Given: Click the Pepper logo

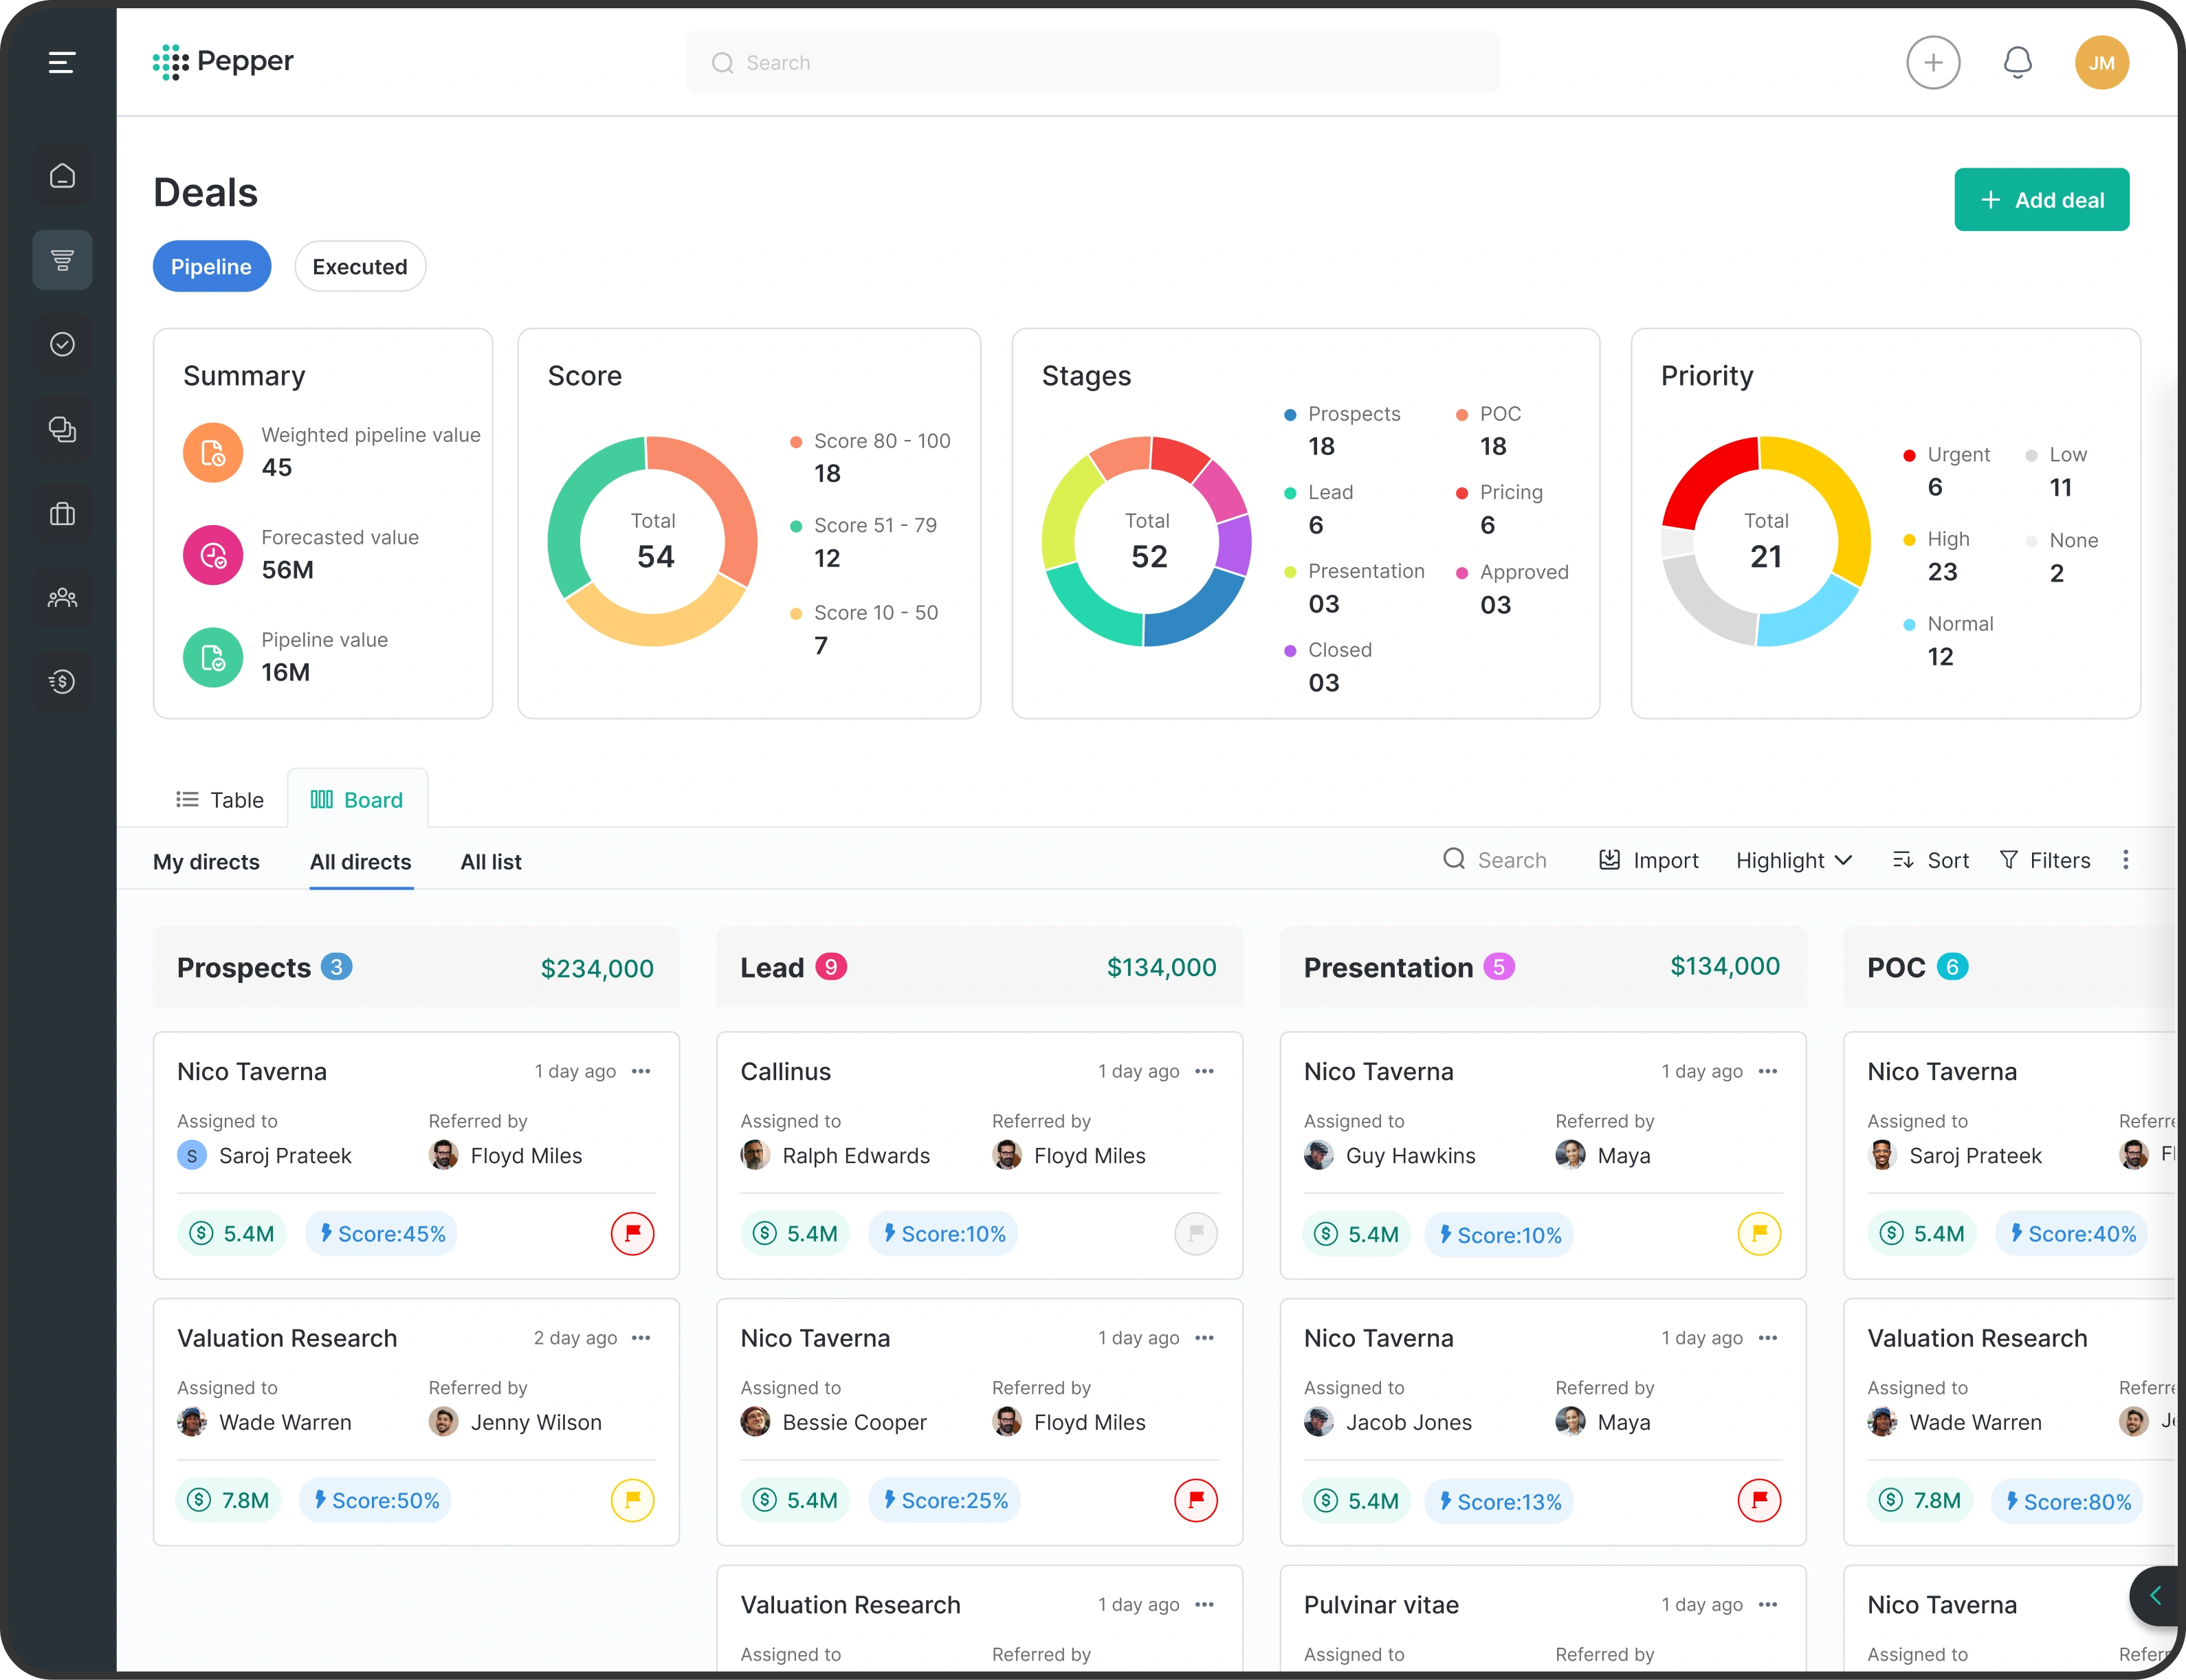Looking at the screenshot, I should 223,62.
